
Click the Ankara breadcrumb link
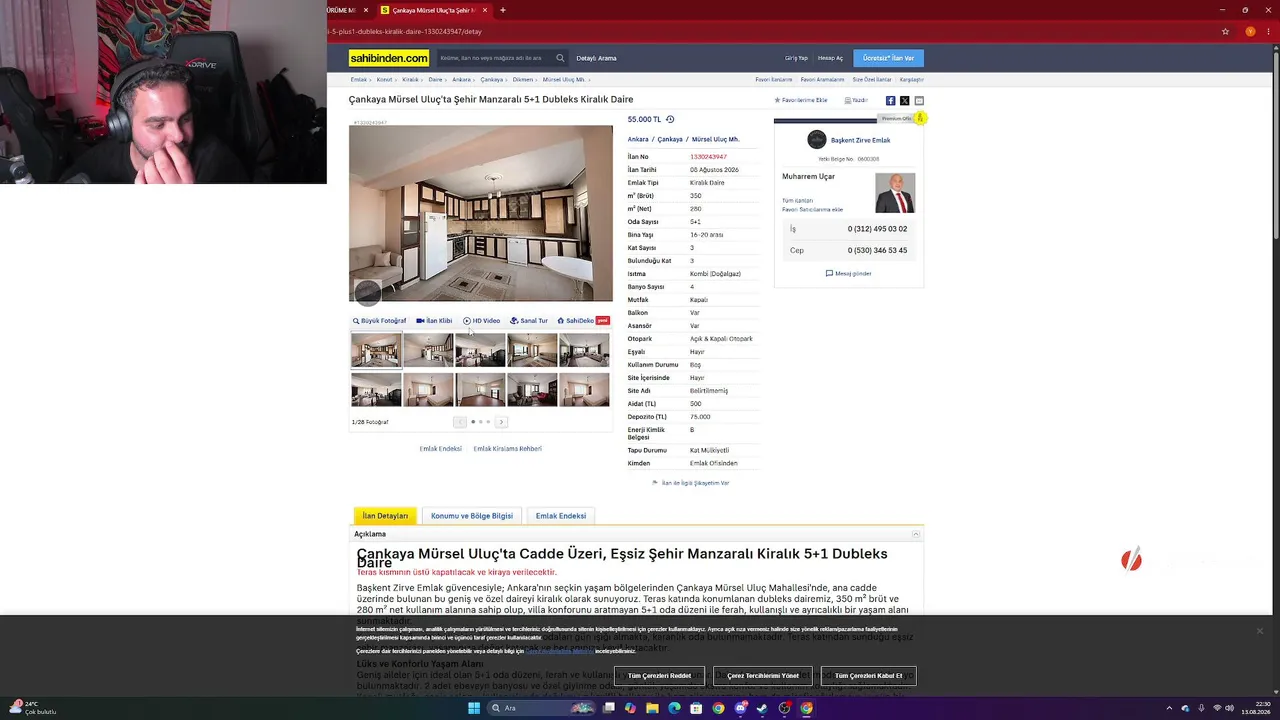click(x=461, y=80)
